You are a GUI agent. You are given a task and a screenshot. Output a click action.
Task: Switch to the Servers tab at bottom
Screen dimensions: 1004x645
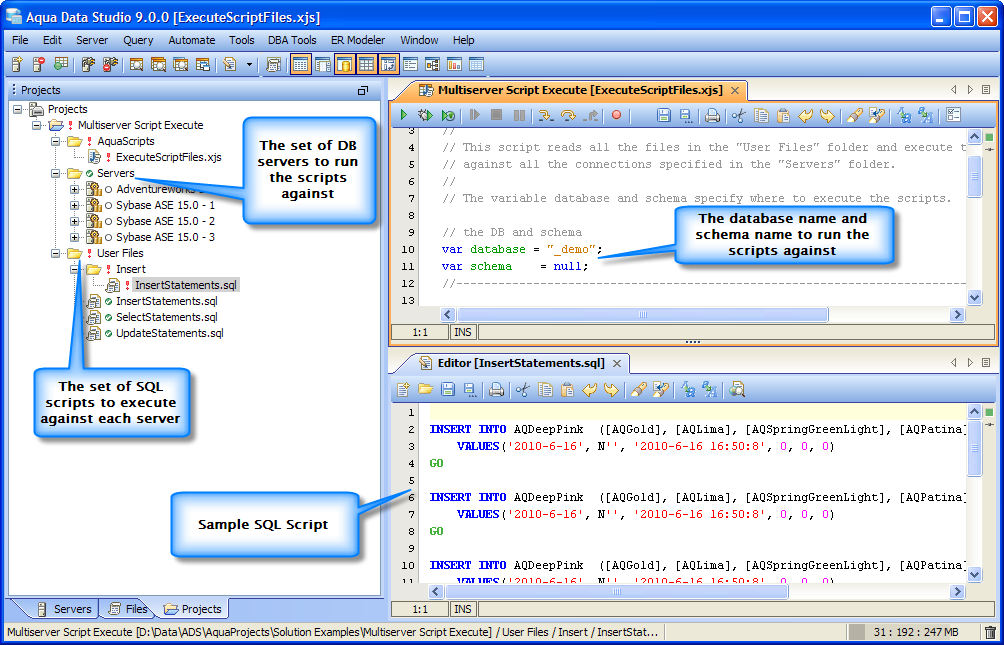pyautogui.click(x=64, y=609)
